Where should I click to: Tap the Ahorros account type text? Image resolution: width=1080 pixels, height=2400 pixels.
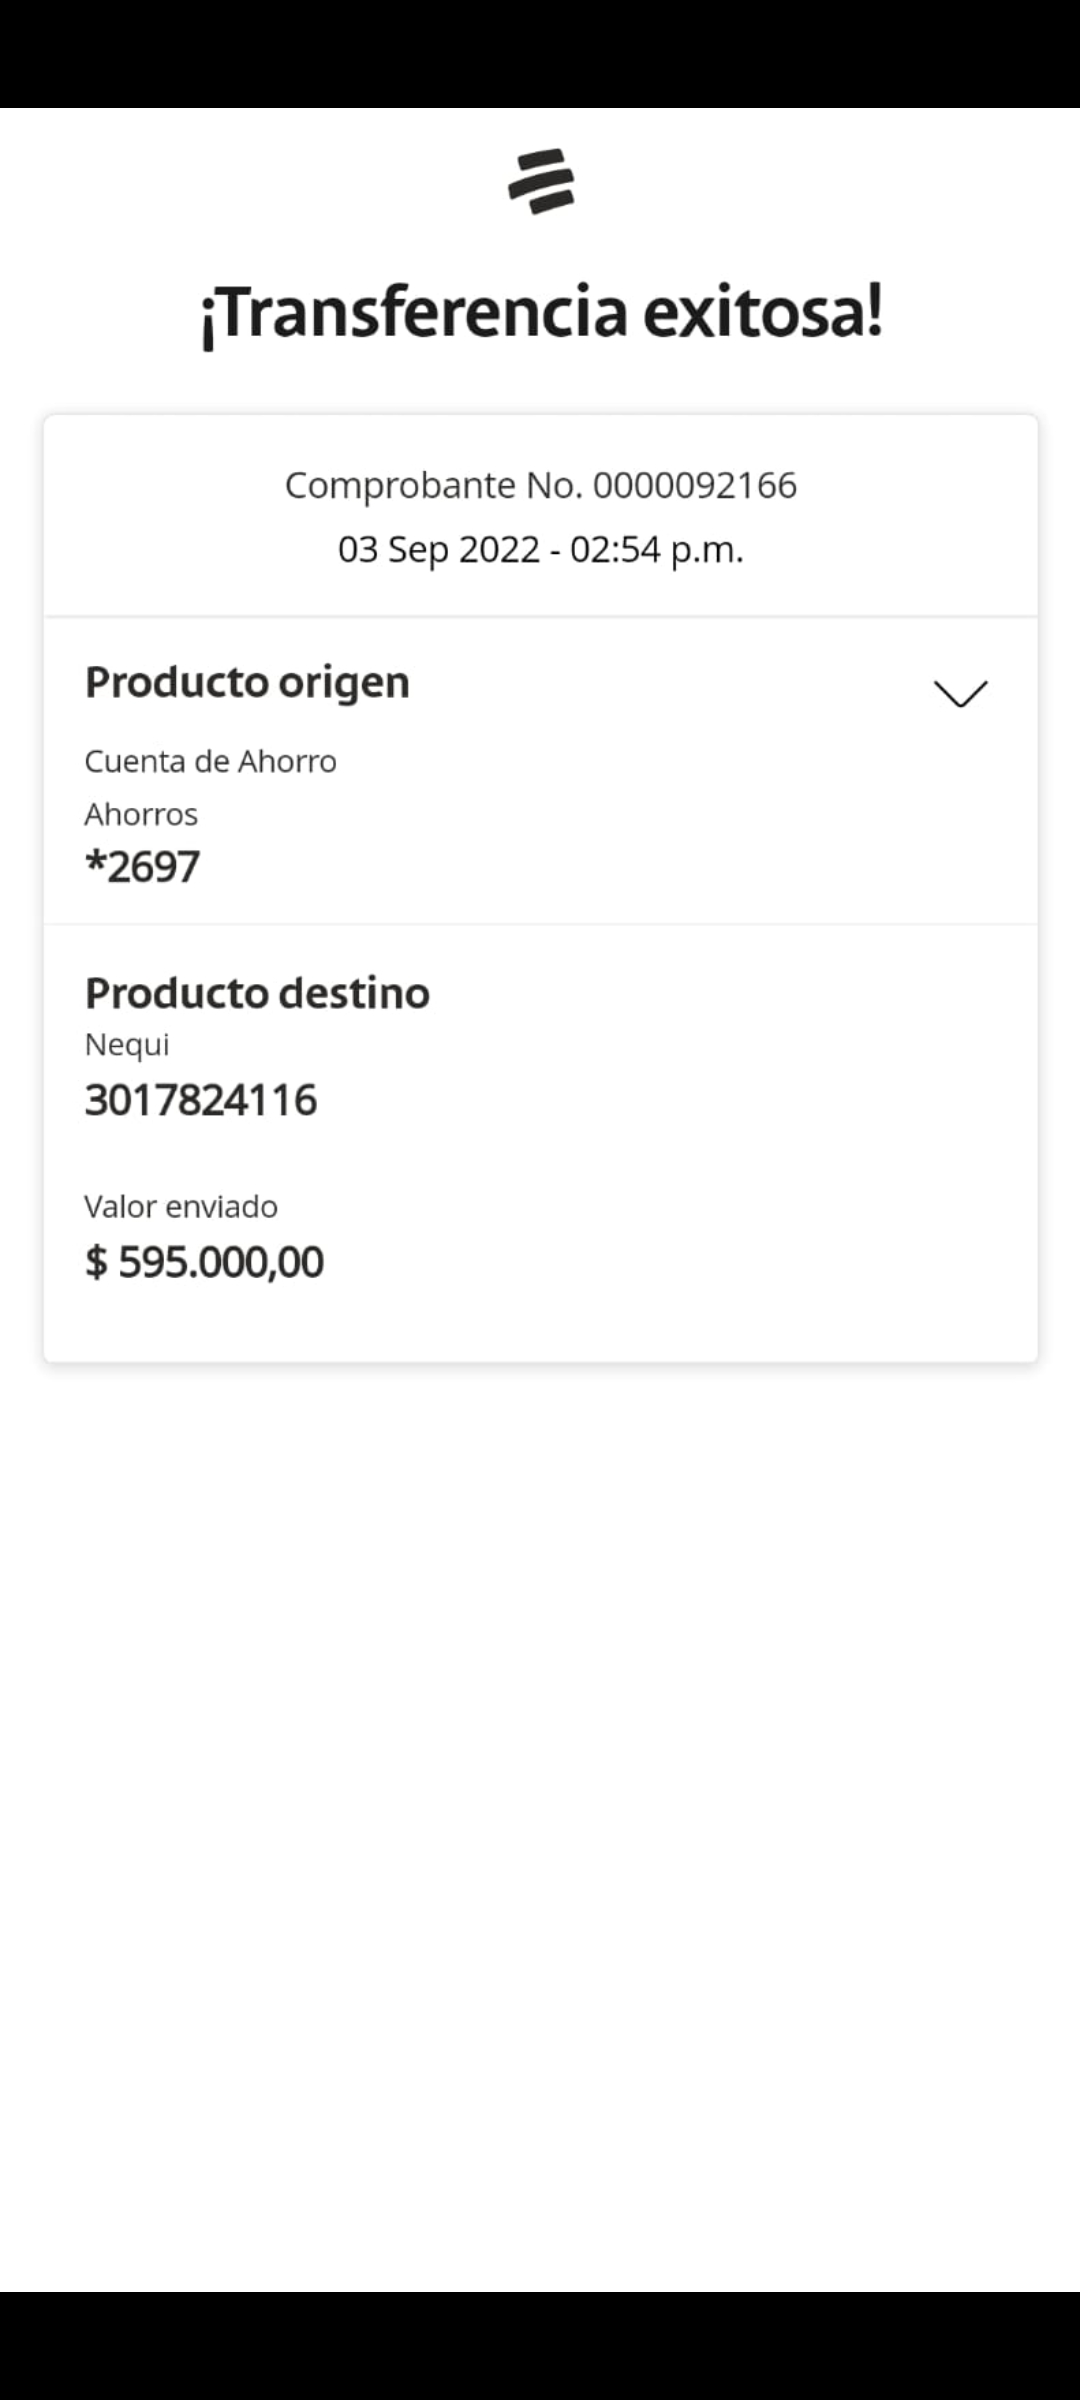[141, 815]
